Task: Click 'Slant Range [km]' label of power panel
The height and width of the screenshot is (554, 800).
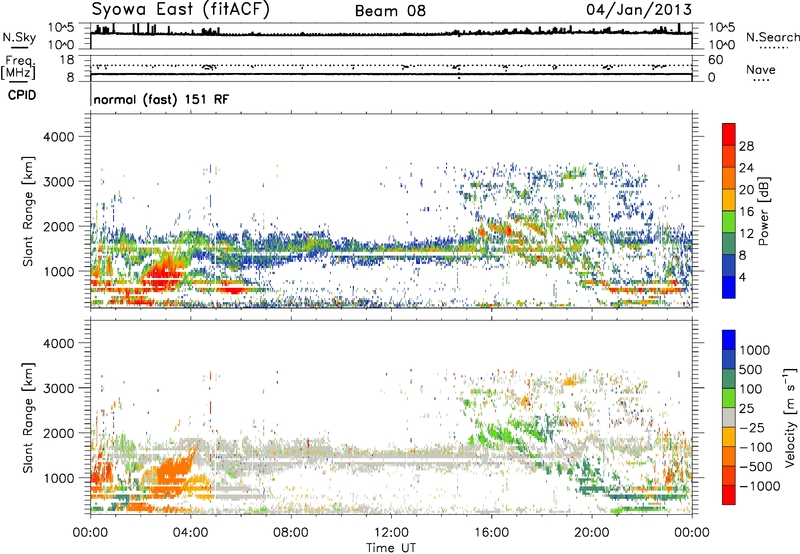Action: 28,211
